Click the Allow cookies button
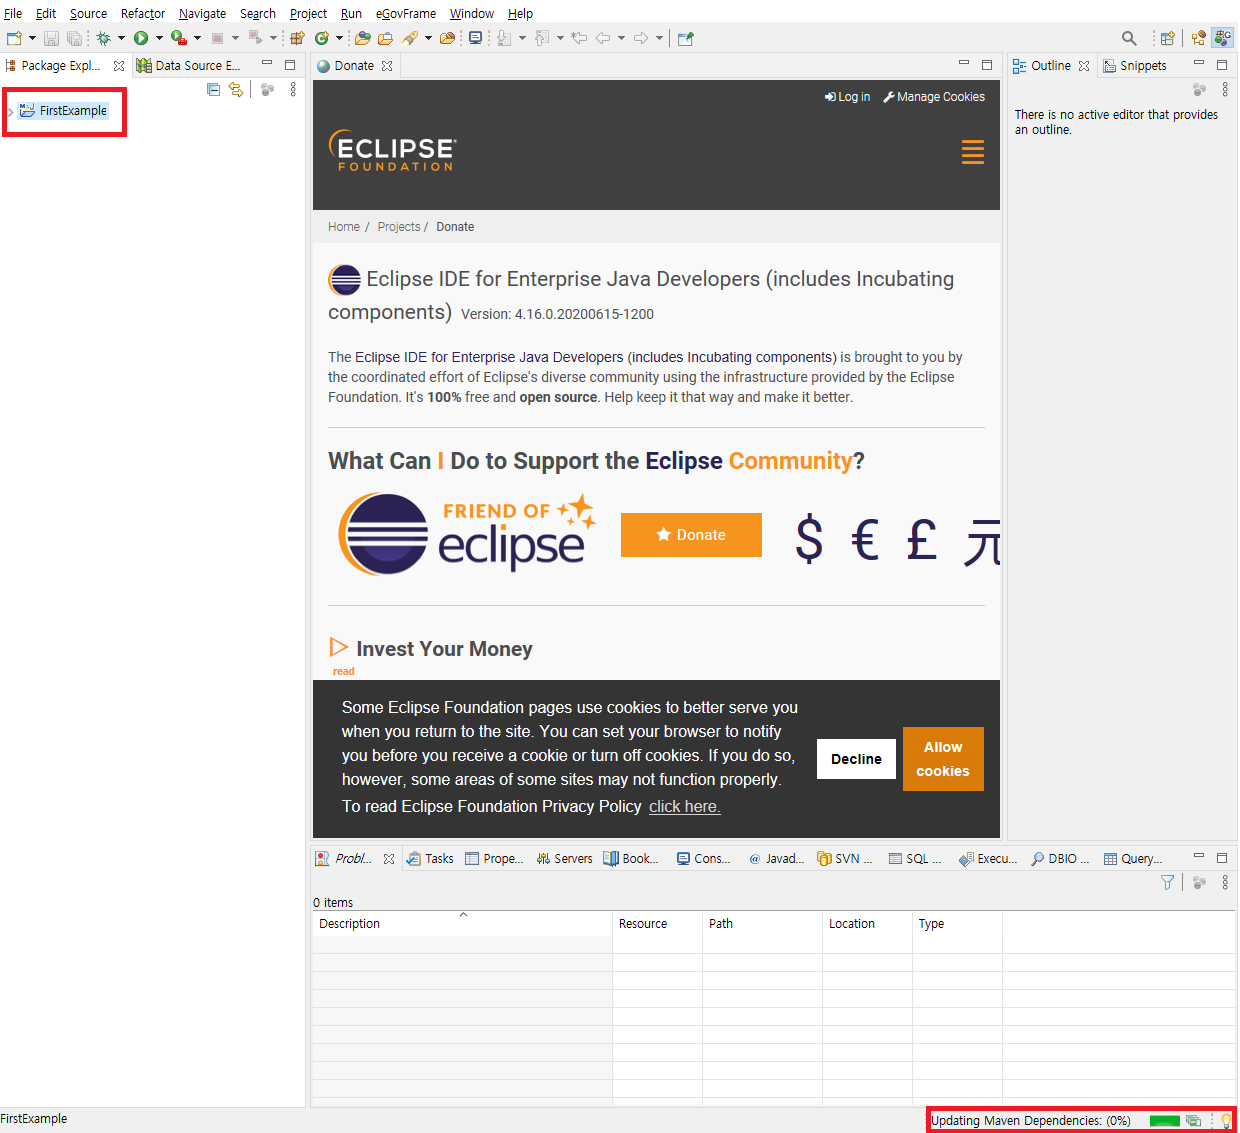1240x1133 pixels. pos(943,759)
